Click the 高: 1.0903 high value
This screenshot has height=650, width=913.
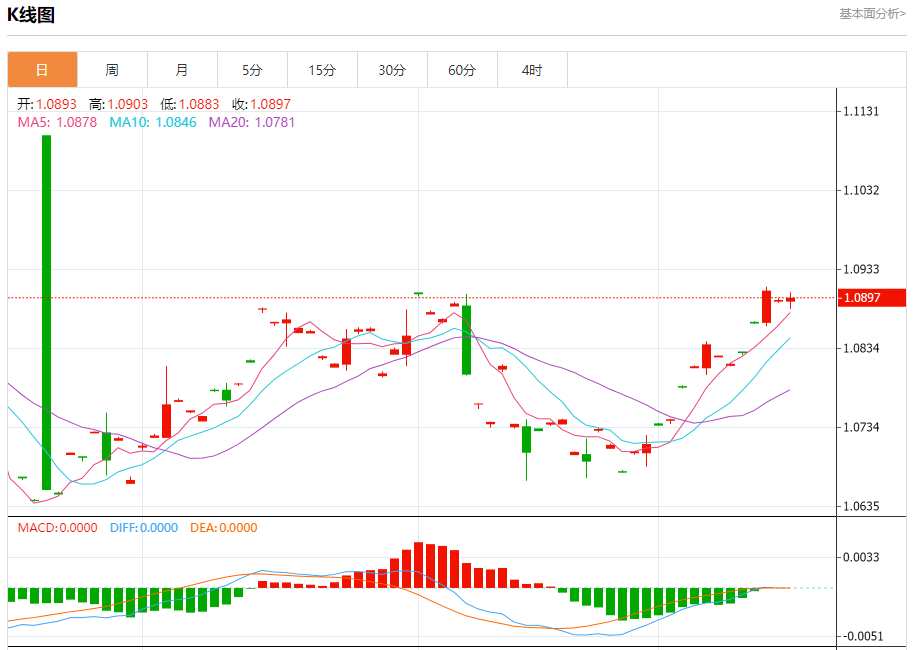pos(118,104)
